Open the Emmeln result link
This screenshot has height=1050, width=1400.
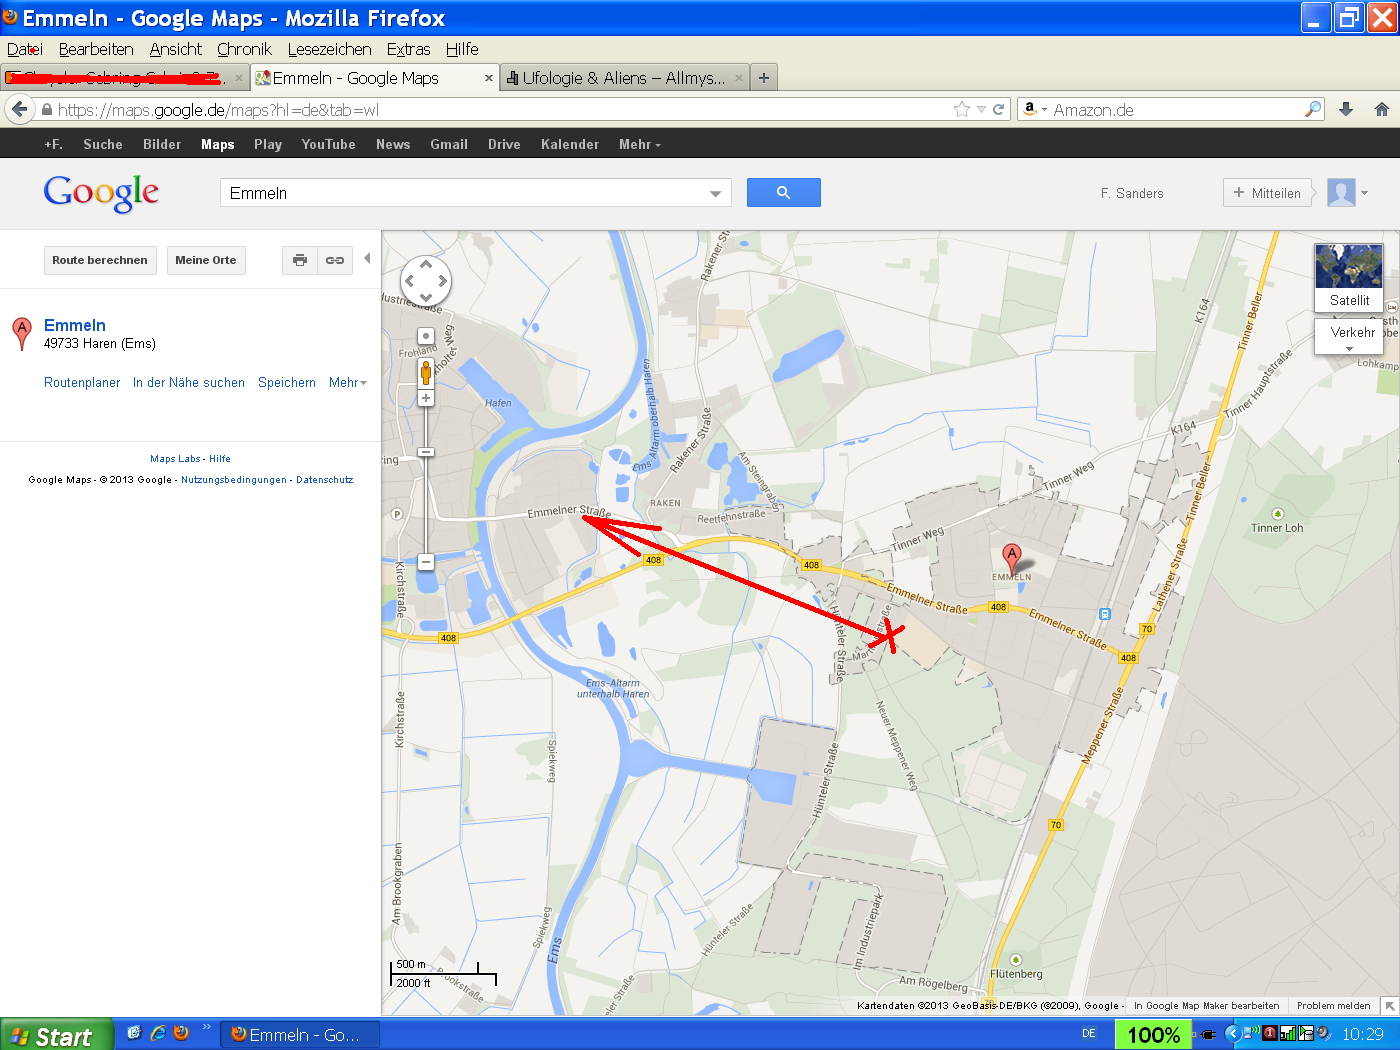click(75, 325)
